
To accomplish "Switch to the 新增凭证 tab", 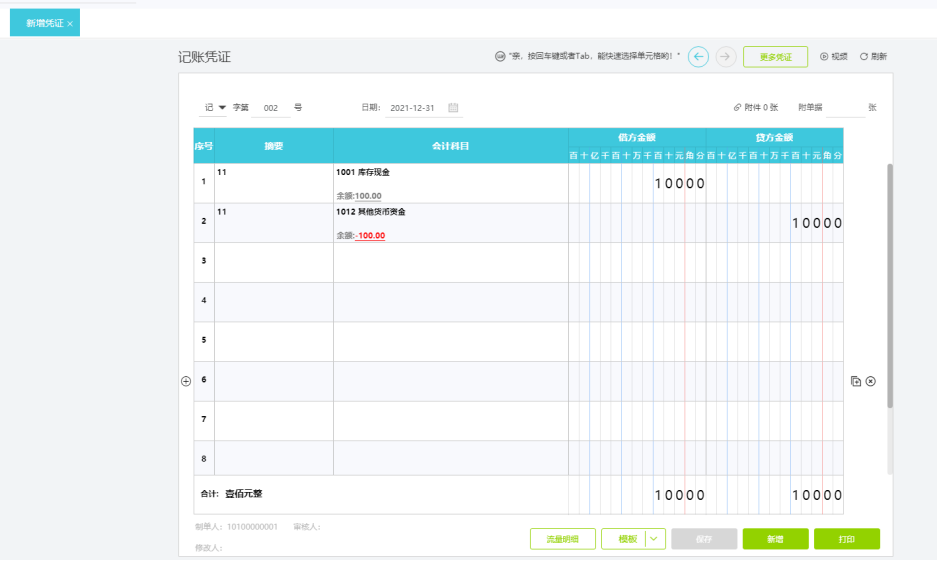I will click(42, 23).
